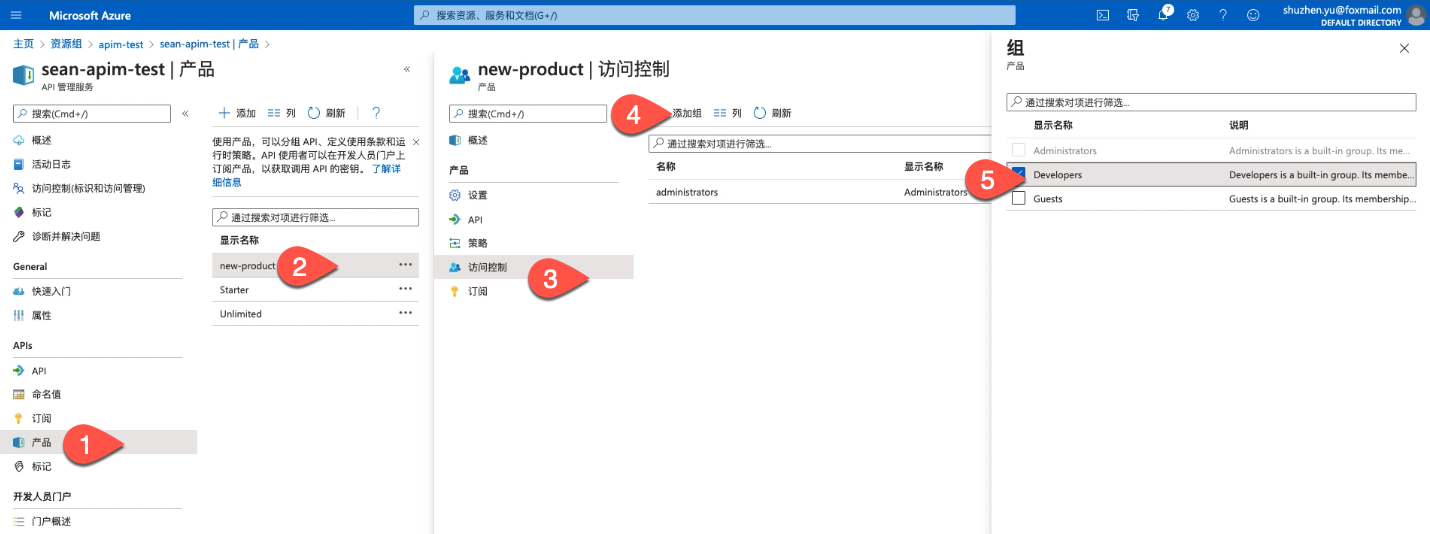Open the directory and subscription filter icon

tap(1133, 15)
